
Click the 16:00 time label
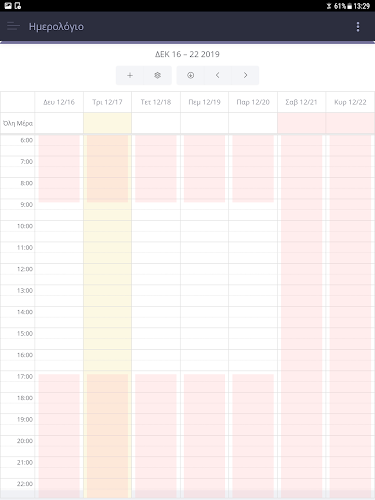pyautogui.click(x=25, y=355)
